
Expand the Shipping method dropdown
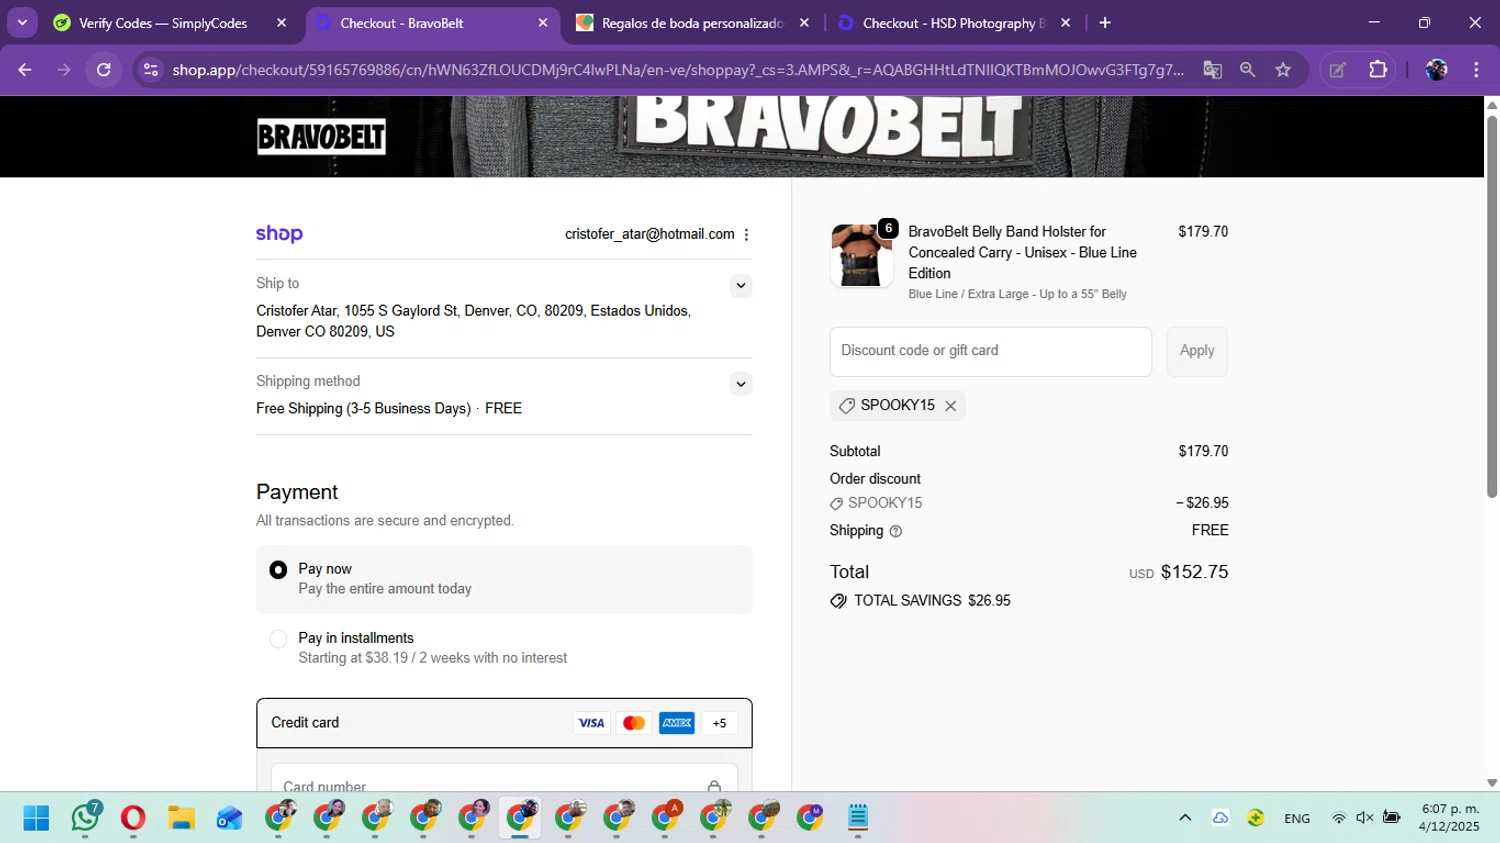coord(740,384)
